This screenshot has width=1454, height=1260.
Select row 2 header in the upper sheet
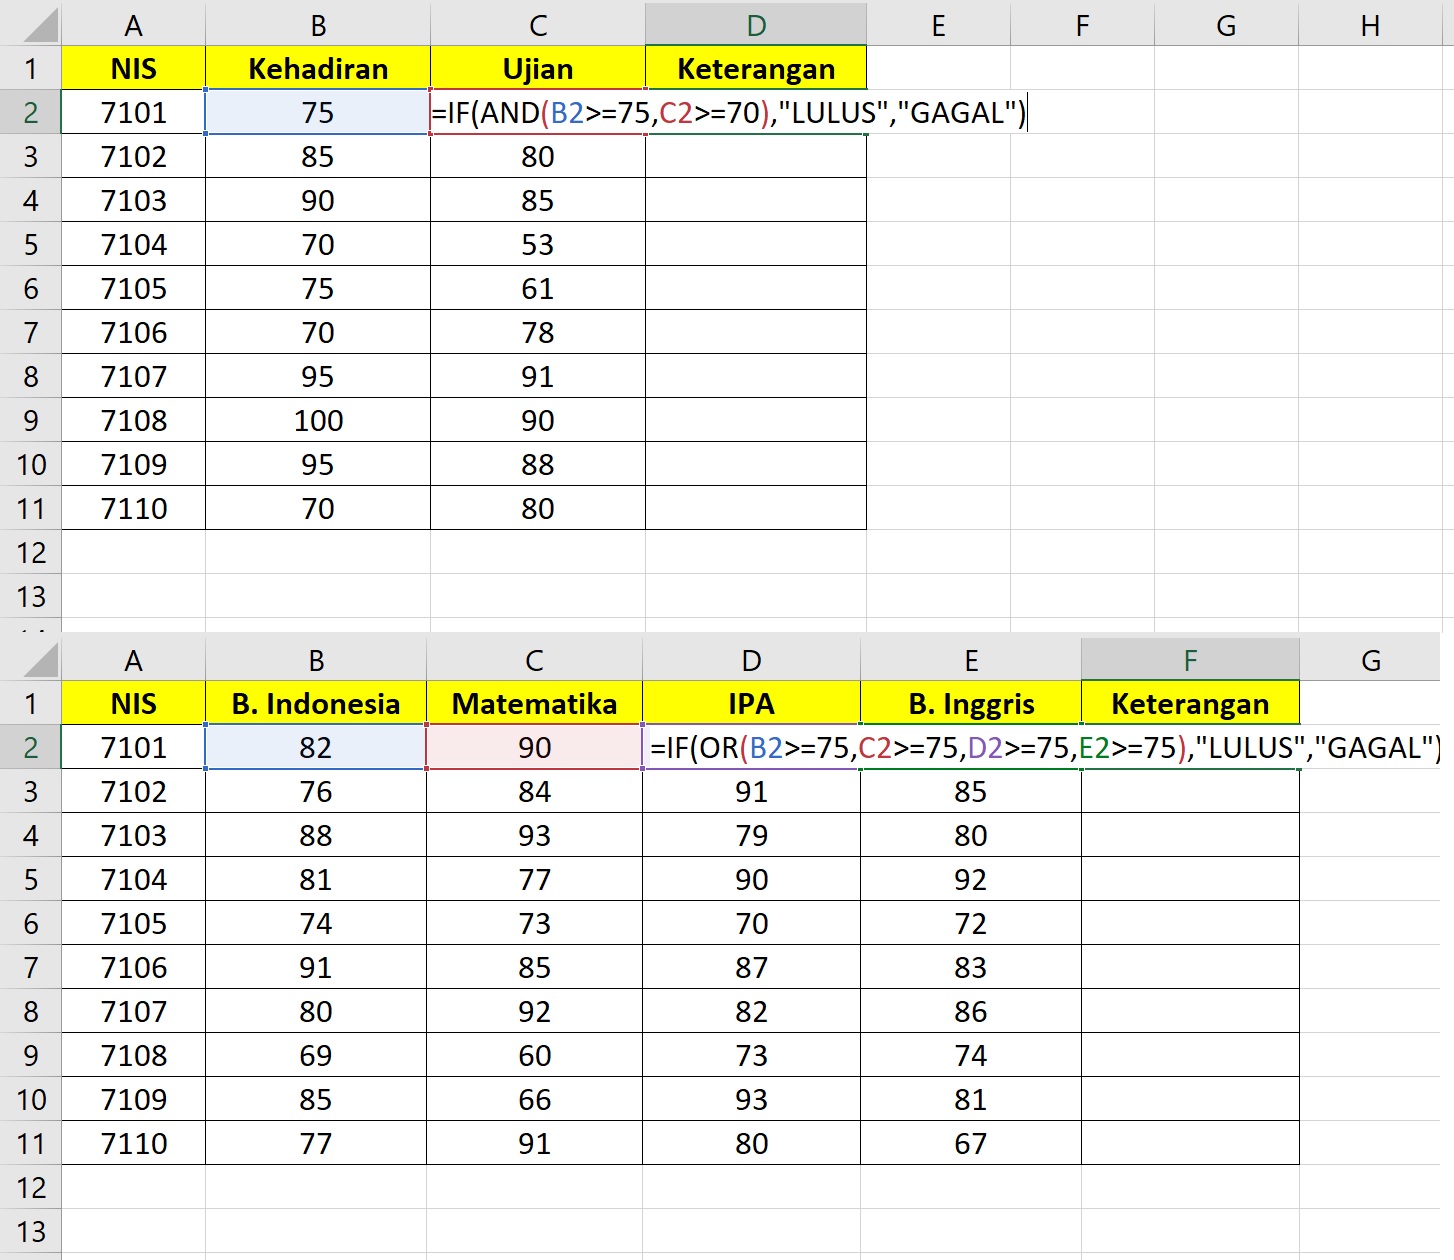click(30, 112)
